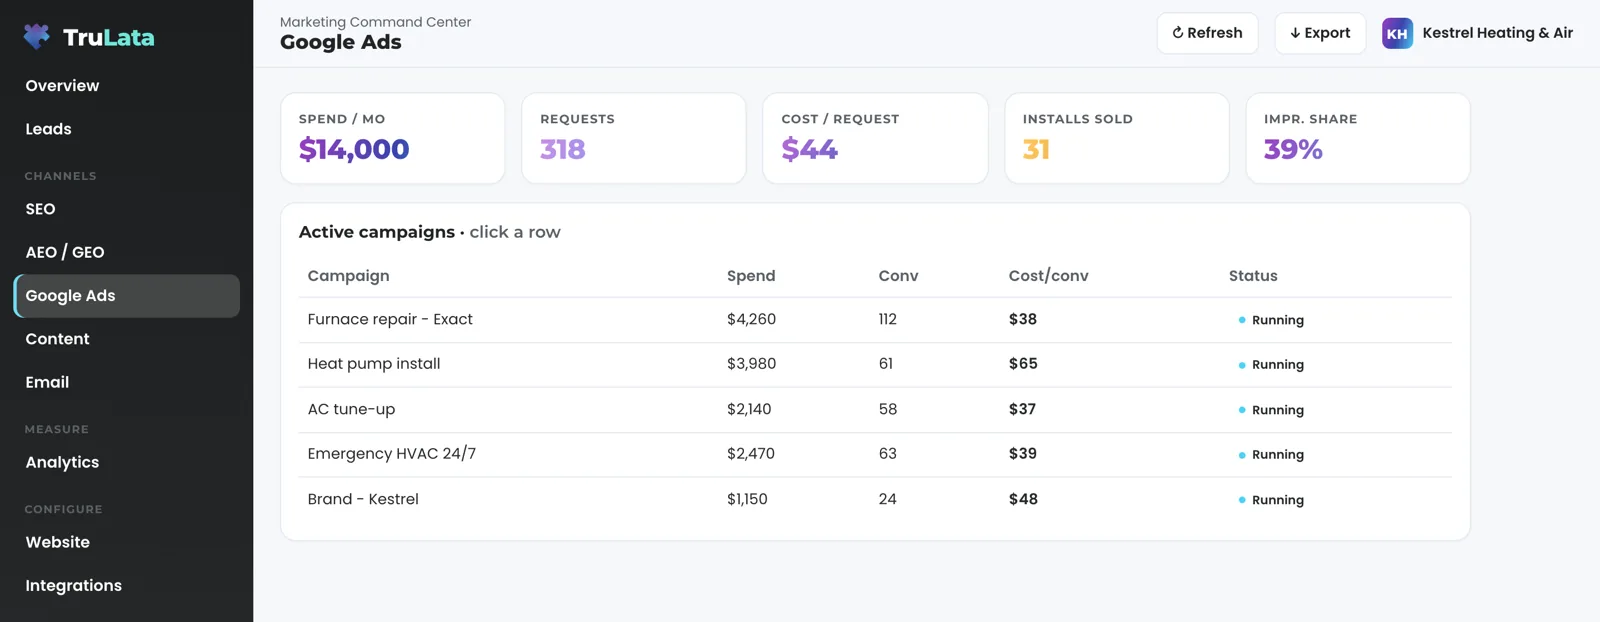The image size is (1600, 622).
Task: Click the $3,980 spend value
Action: click(751, 364)
